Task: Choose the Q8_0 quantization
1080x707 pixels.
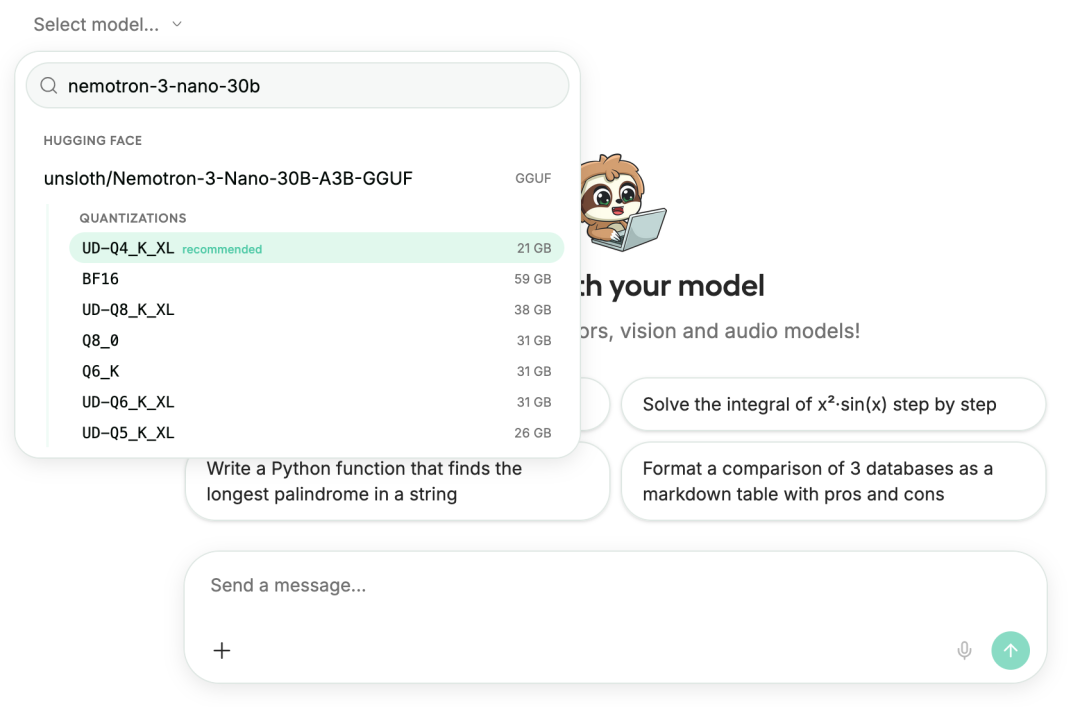Action: tap(316, 340)
